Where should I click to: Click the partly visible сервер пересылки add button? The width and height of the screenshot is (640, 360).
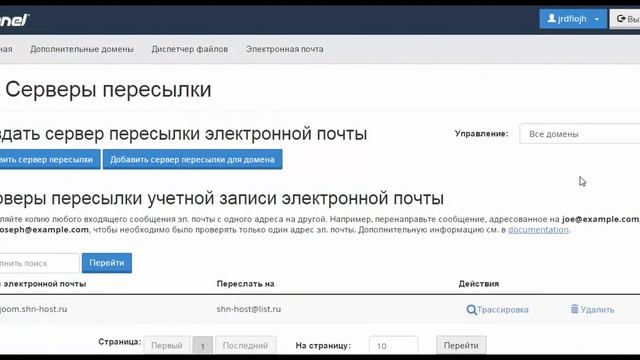(50, 159)
